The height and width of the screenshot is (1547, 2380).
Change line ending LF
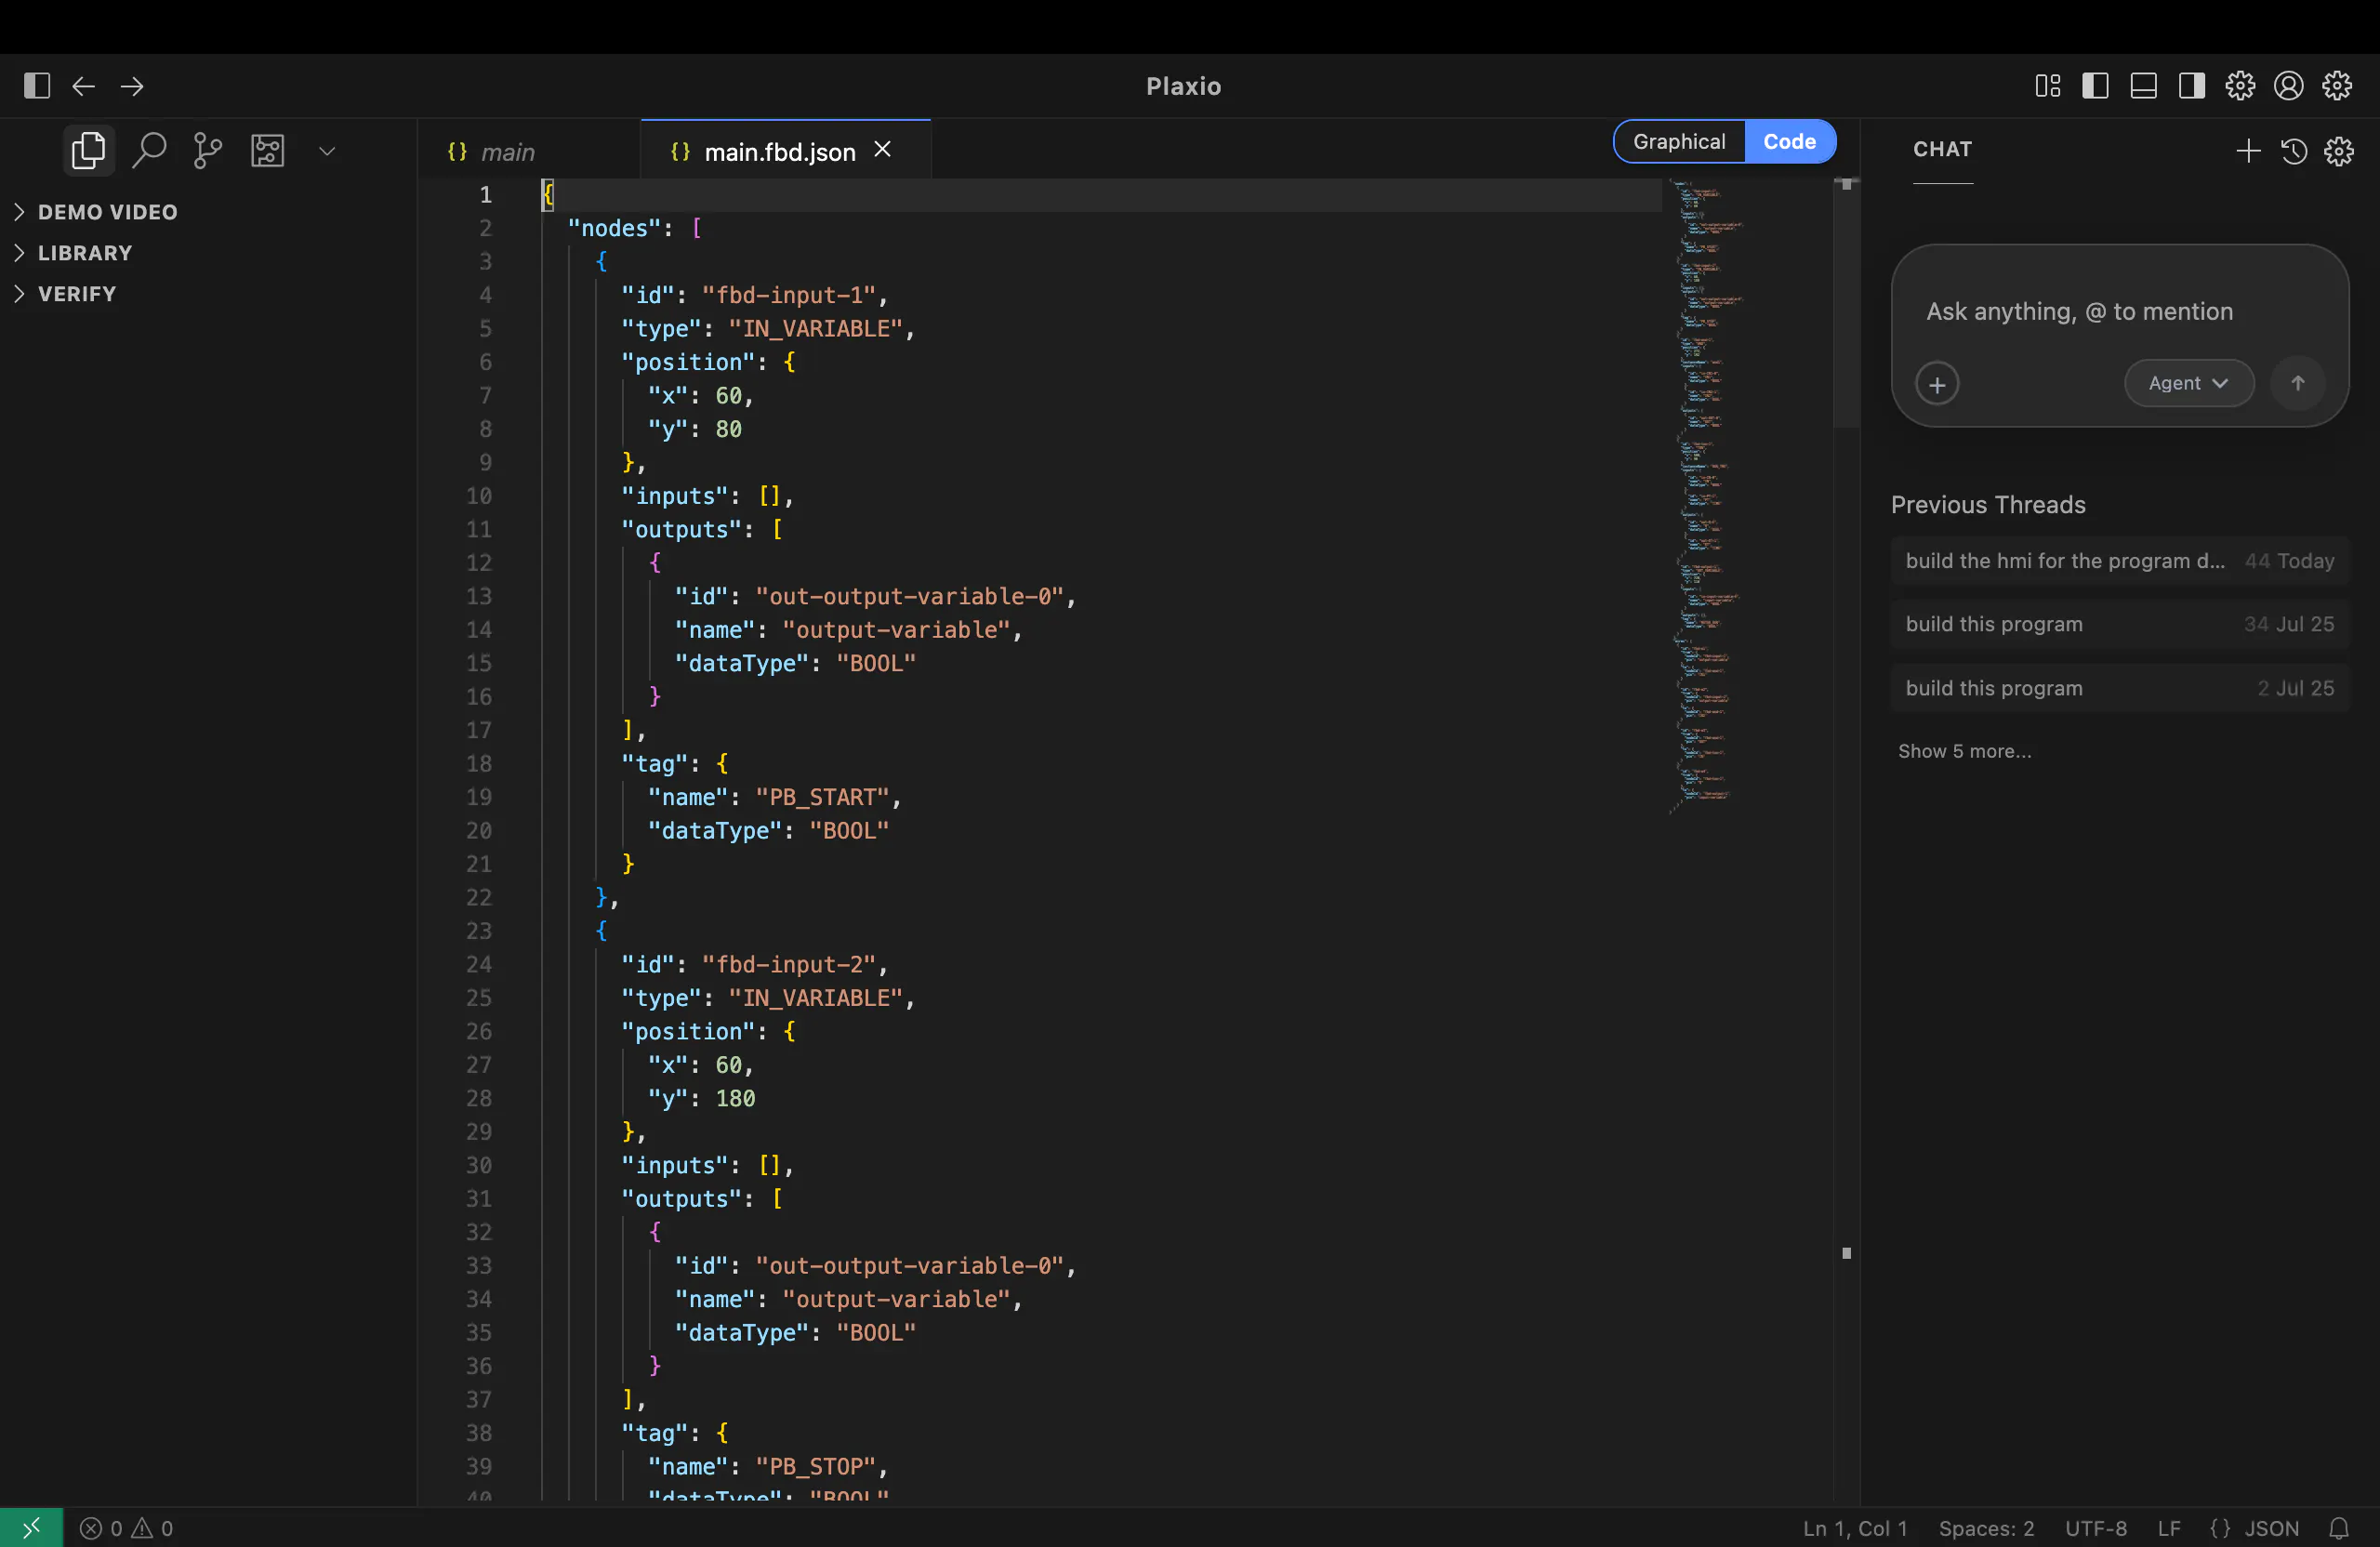tap(2168, 1528)
